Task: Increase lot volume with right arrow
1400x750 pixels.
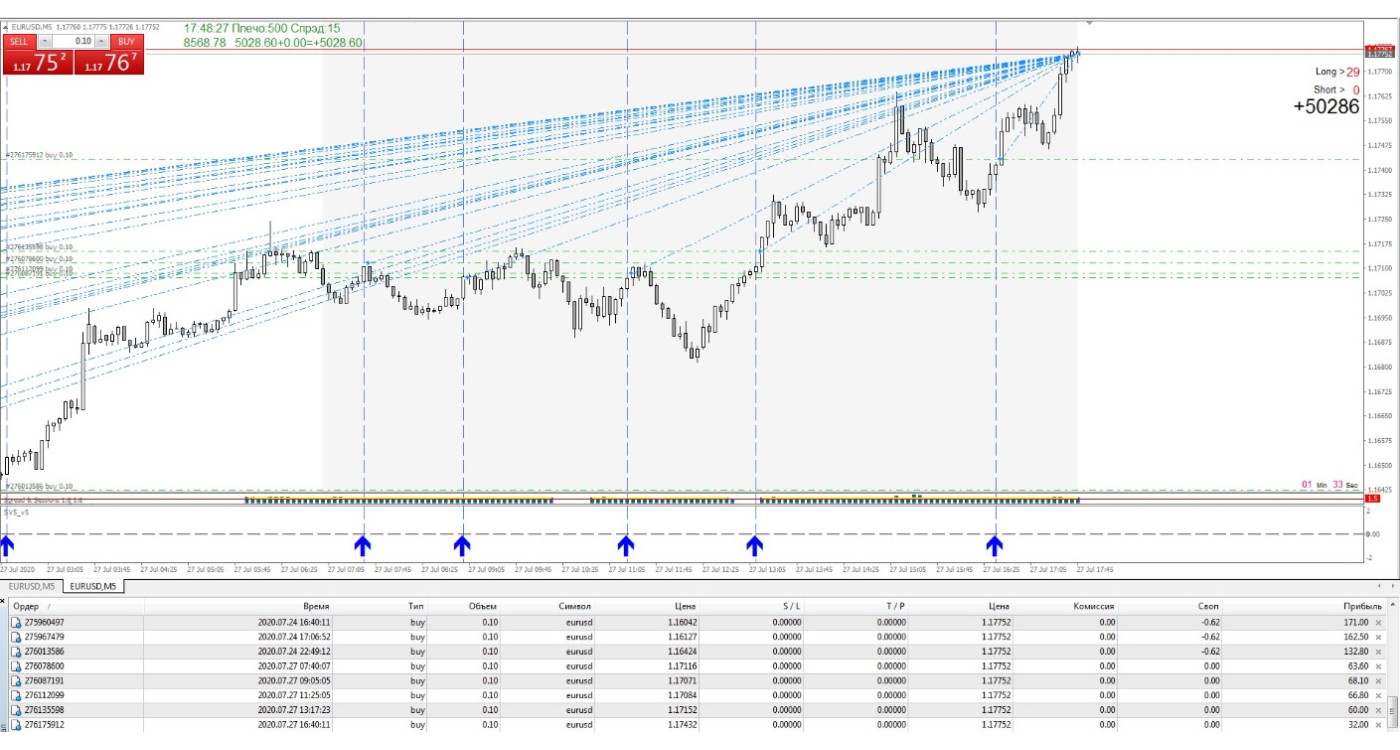Action: (101, 41)
